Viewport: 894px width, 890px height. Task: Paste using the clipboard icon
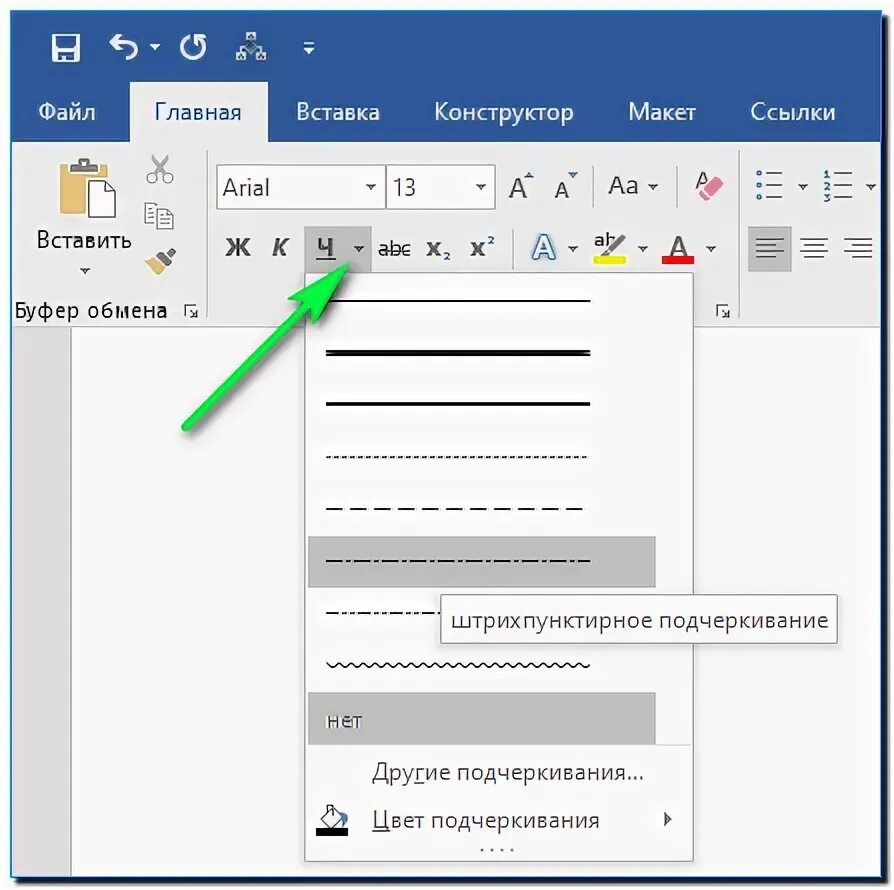click(86, 188)
